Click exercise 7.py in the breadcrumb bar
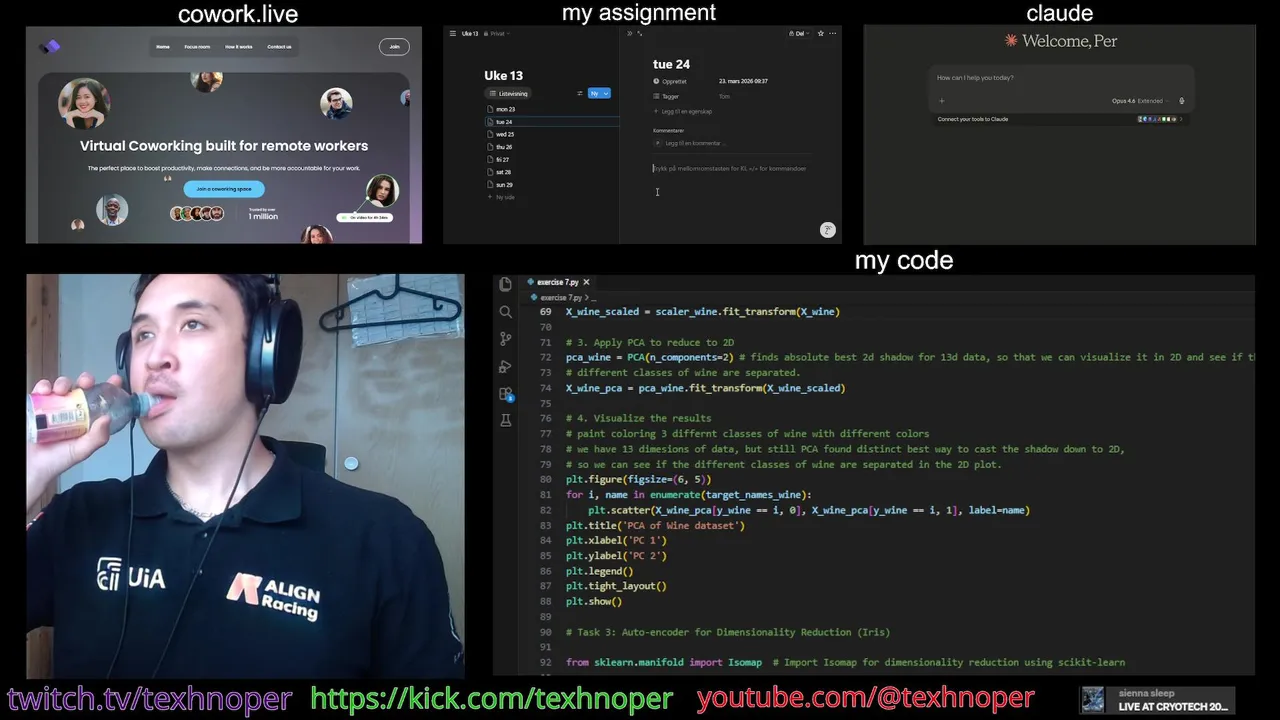This screenshot has height=720, width=1280. [562, 297]
